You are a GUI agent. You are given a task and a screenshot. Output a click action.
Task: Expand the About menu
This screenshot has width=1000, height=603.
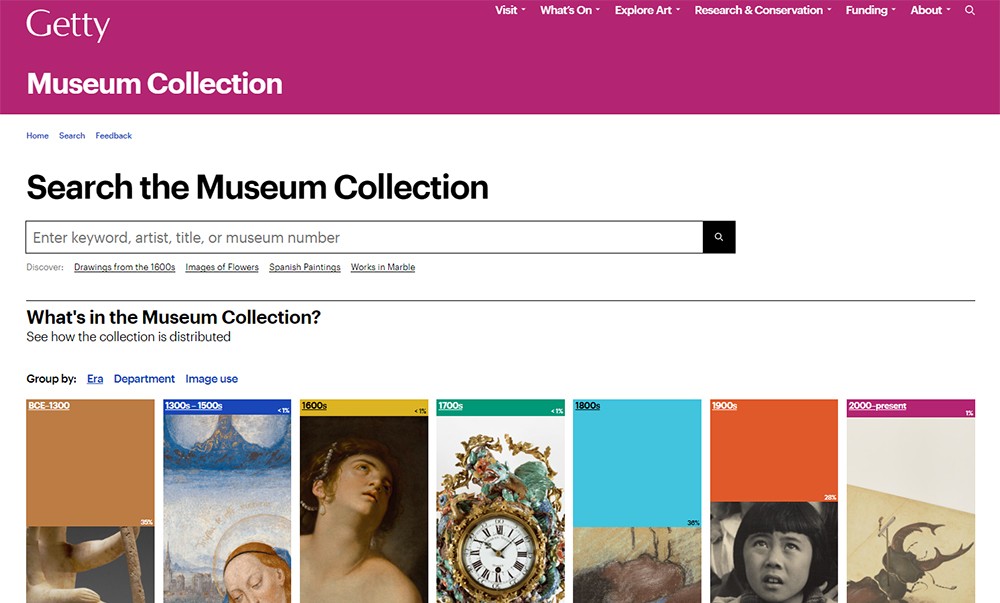[930, 10]
